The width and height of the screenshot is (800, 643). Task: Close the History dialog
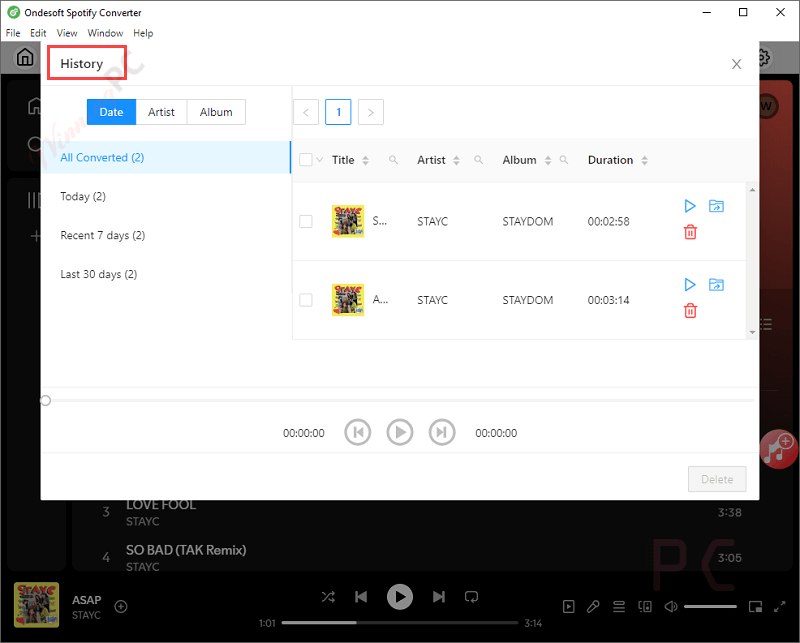[736, 64]
